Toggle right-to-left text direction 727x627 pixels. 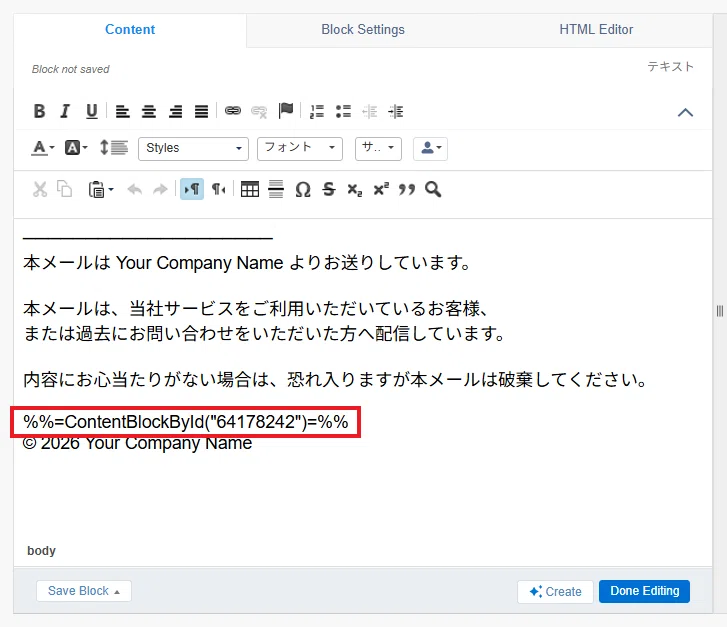pyautogui.click(x=218, y=189)
